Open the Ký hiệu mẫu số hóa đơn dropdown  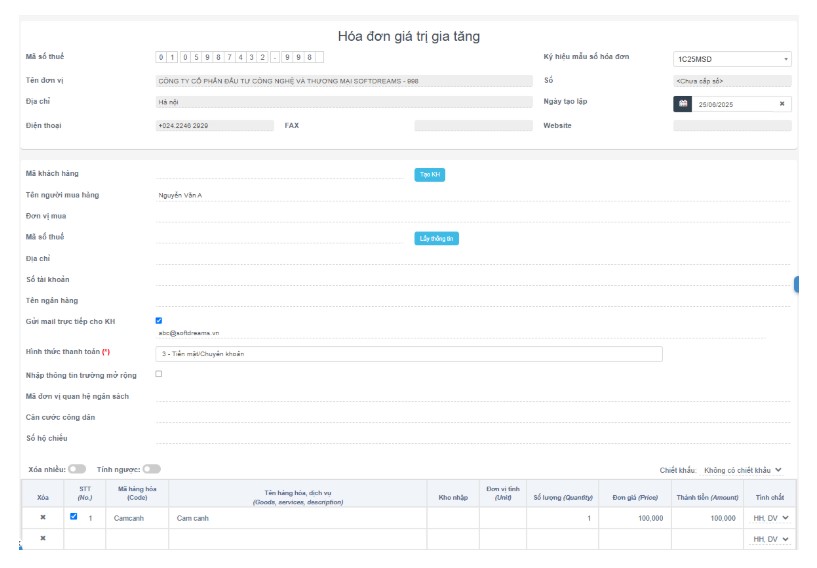(x=732, y=59)
